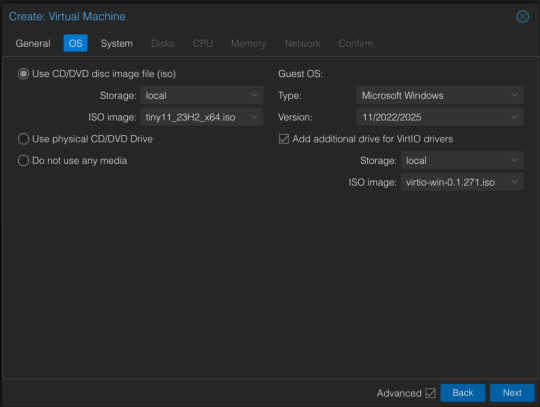Screen dimensions: 540x407
Task: Select Use CD/DVD disc image file option
Action: coord(23,74)
